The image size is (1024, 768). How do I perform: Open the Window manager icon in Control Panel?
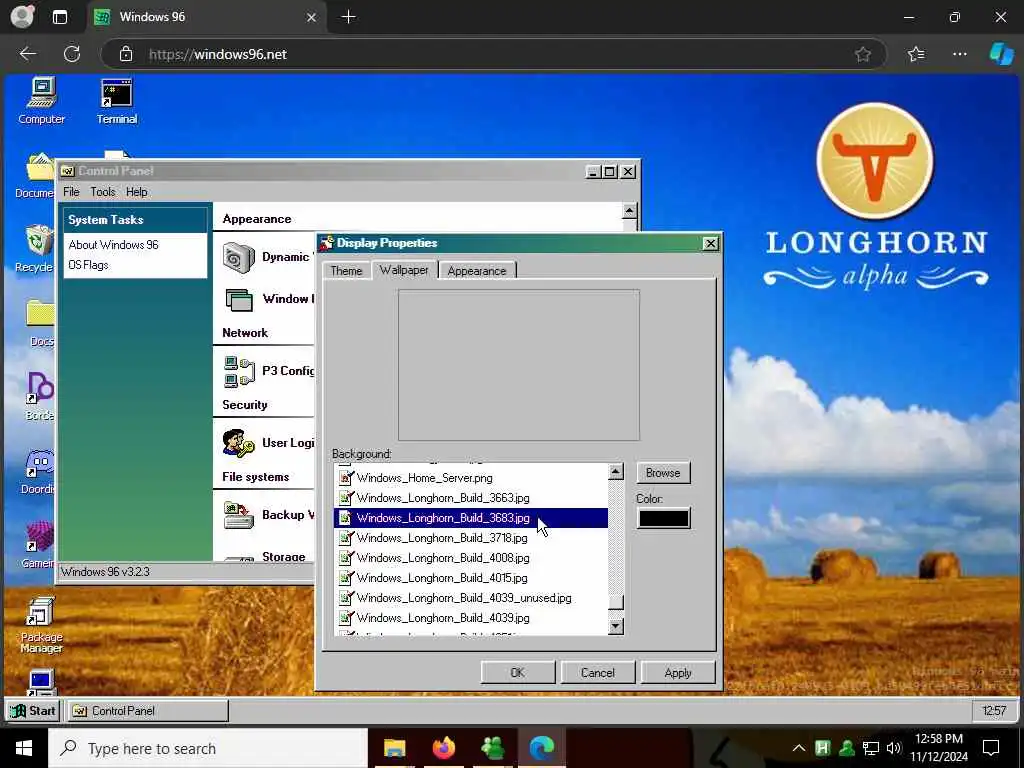pos(238,300)
